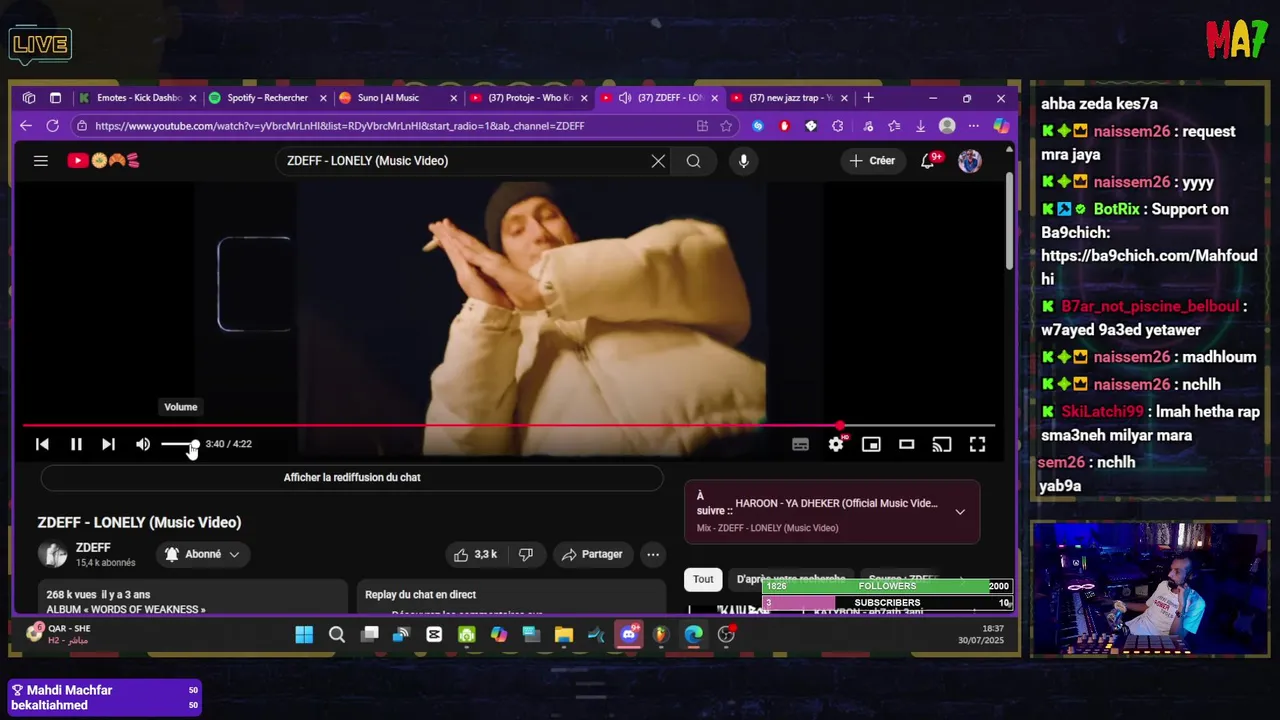Screen dimensions: 1280x720
Task: Click the browser page vertical scrollbar
Action: pyautogui.click(x=1008, y=220)
